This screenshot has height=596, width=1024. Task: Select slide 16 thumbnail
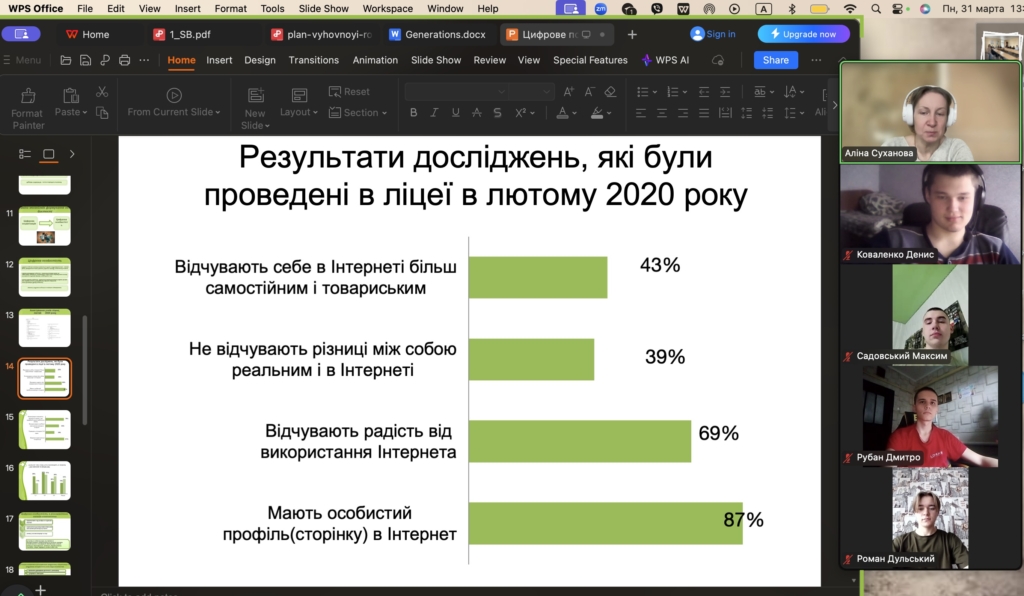pyautogui.click(x=45, y=481)
